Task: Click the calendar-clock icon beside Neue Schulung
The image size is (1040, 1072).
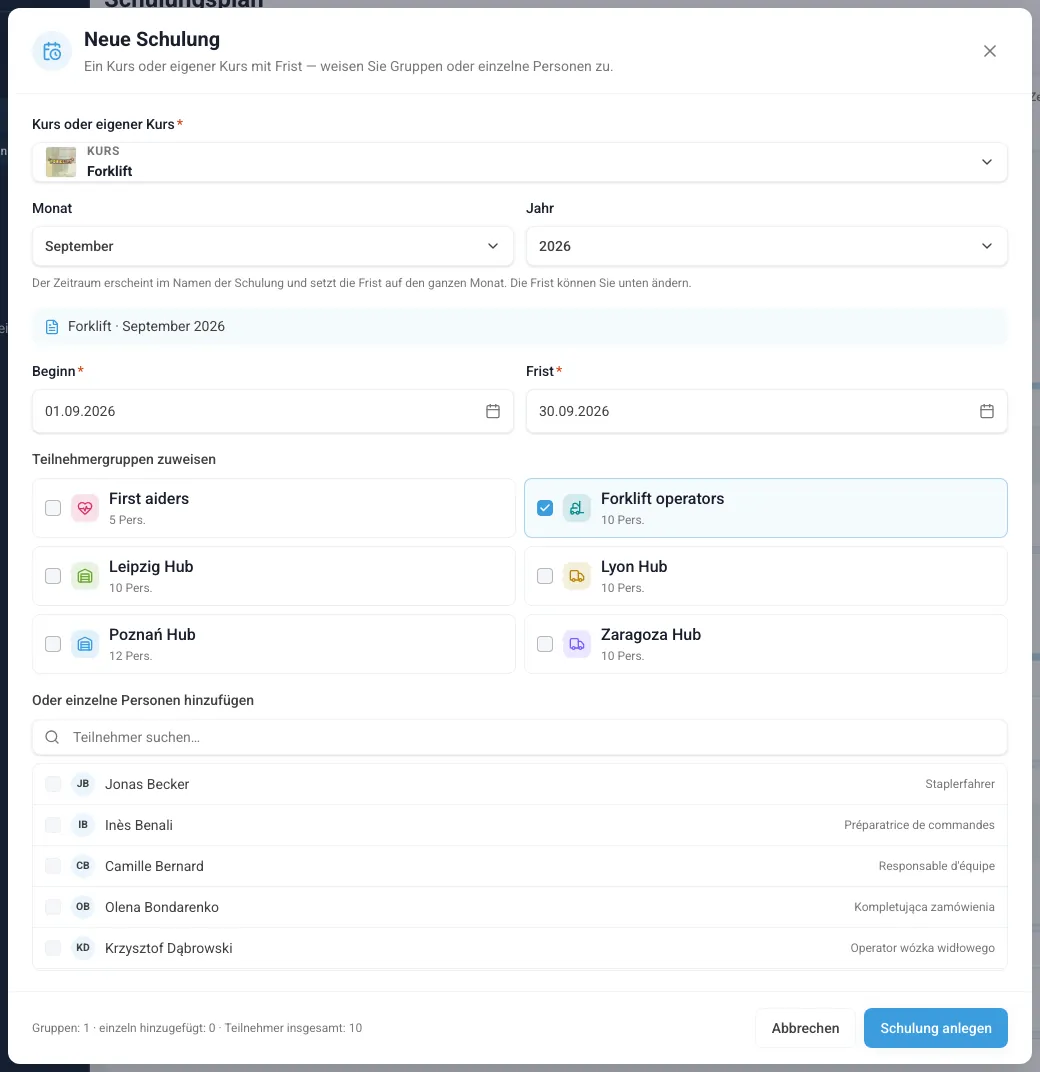Action: [x=52, y=51]
